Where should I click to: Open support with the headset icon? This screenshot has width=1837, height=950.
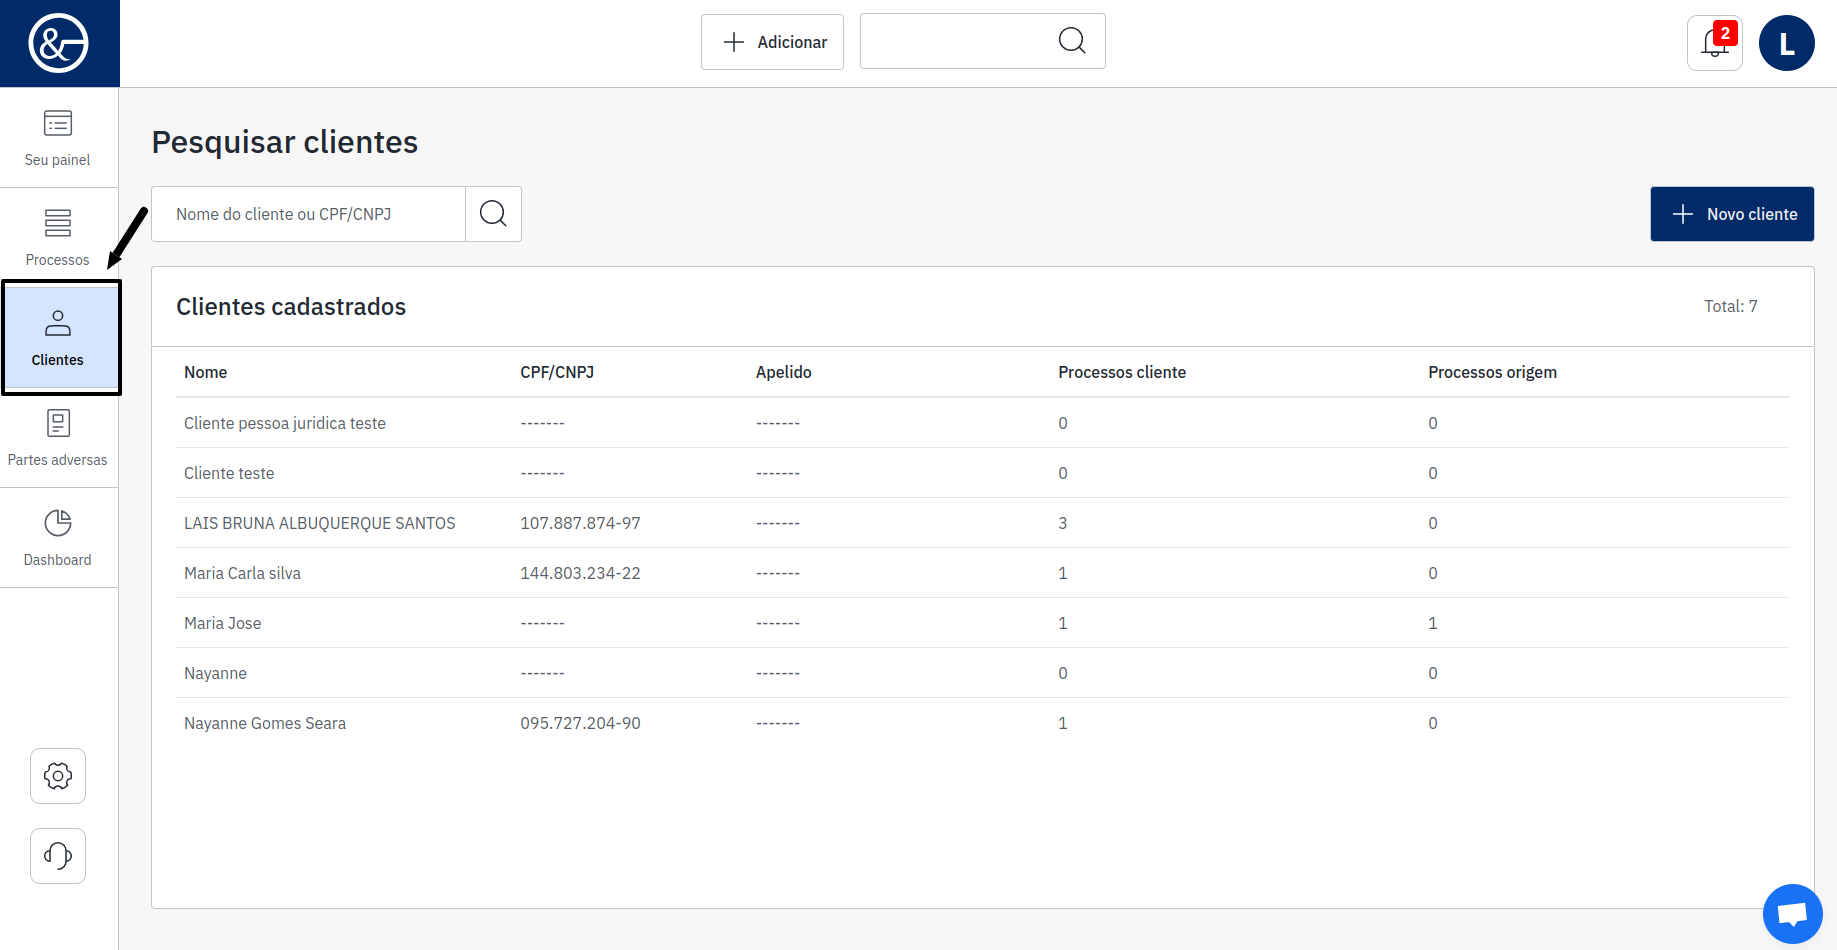(58, 856)
